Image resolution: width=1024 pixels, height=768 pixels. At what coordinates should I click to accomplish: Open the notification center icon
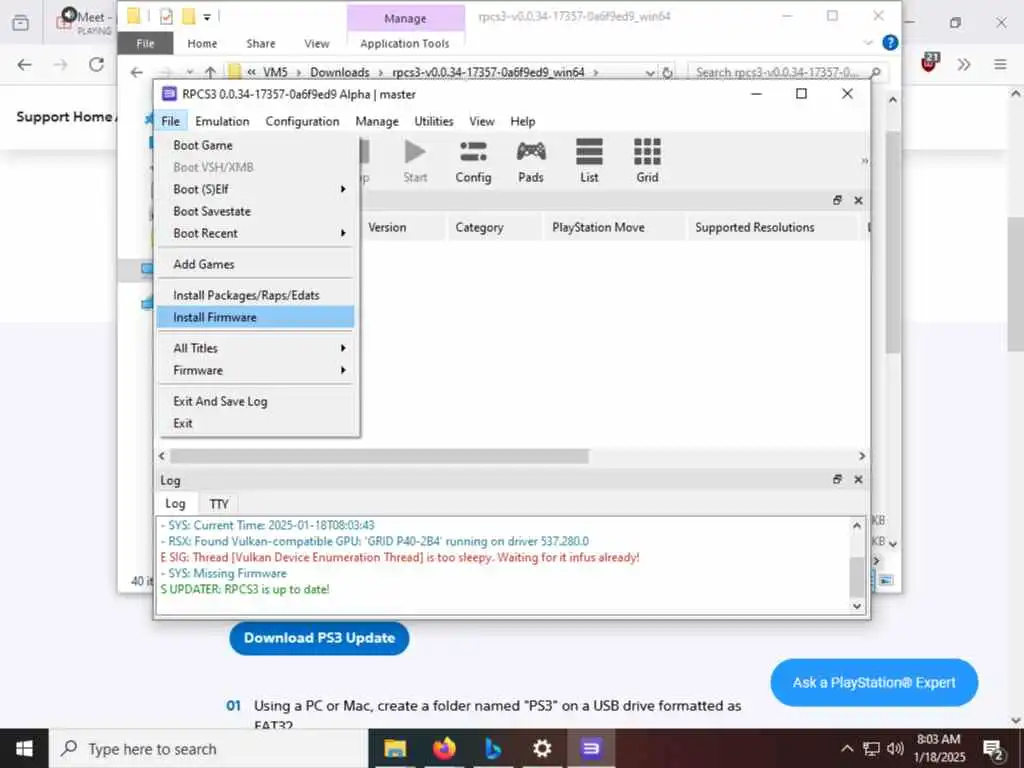993,749
